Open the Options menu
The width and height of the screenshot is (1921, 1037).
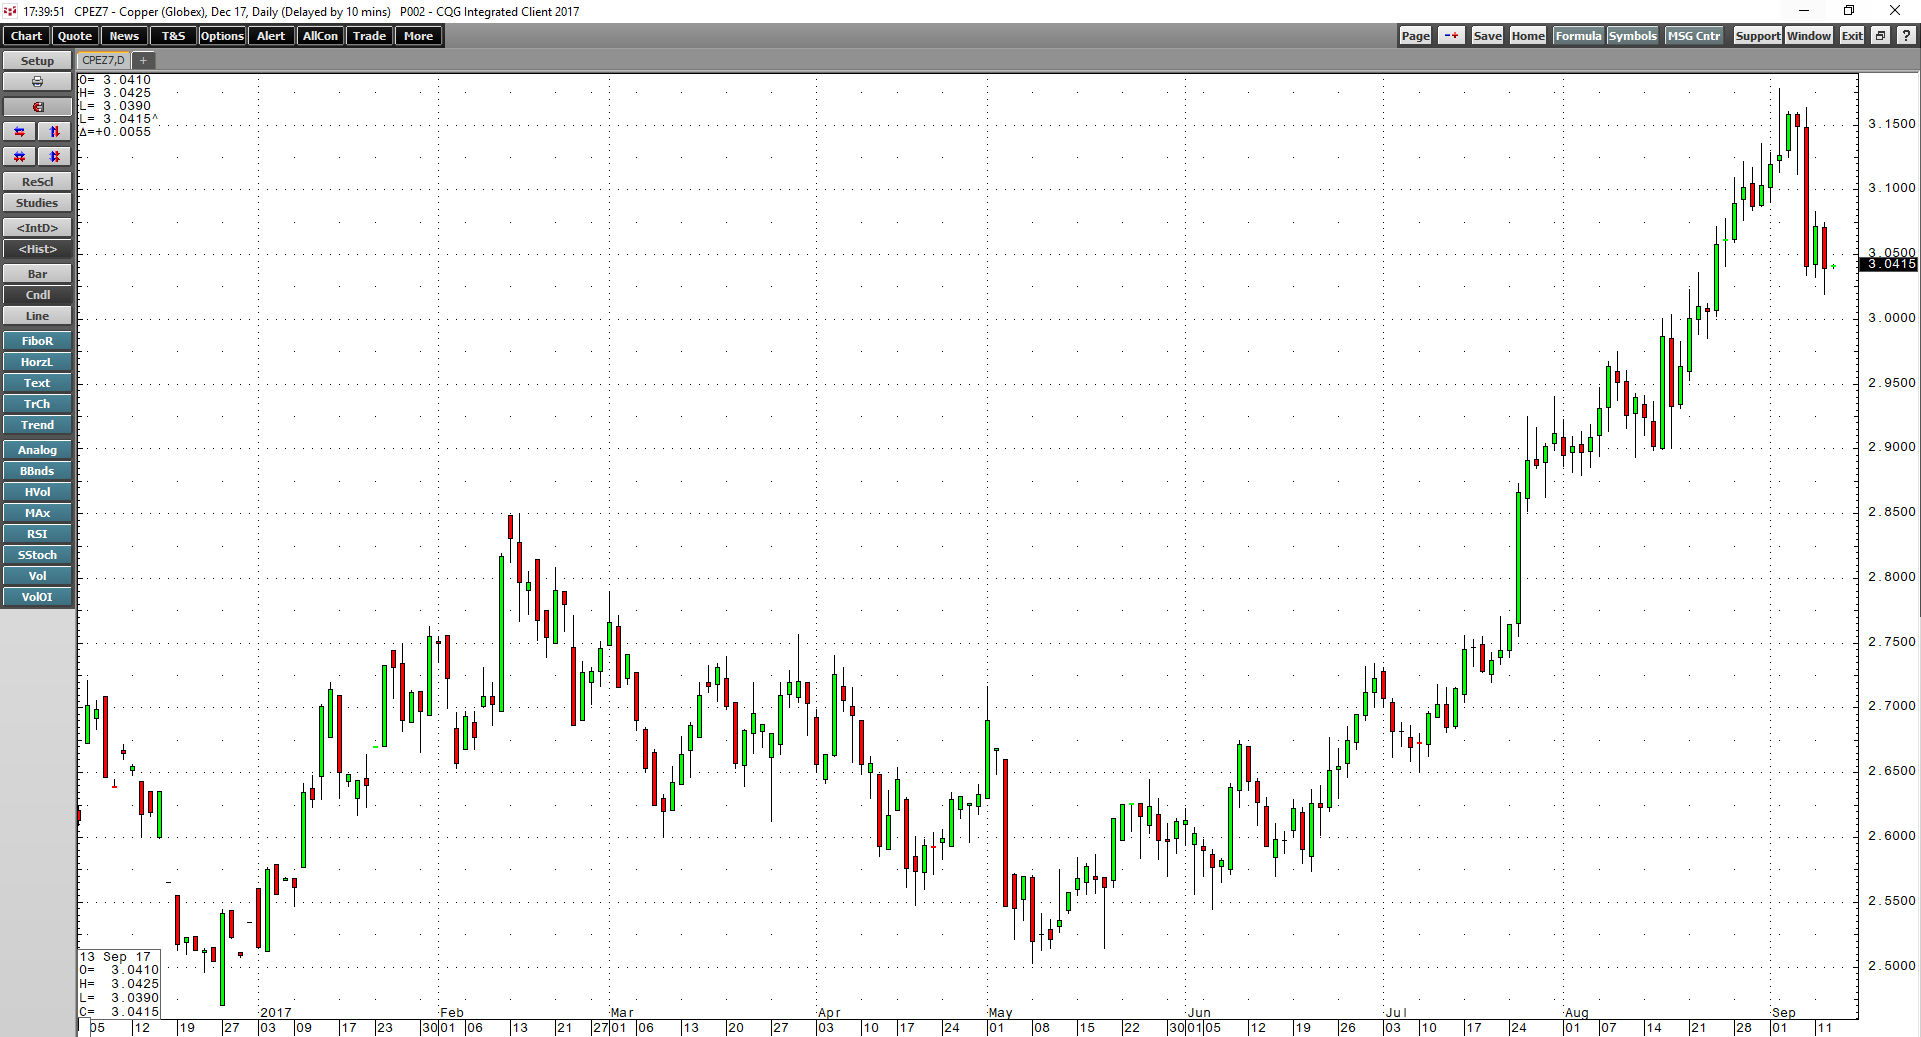coord(222,36)
